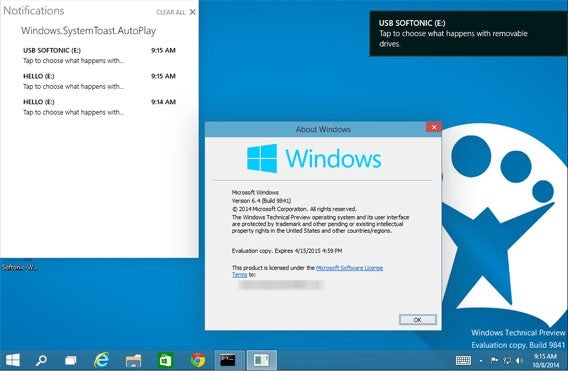The width and height of the screenshot is (568, 371).
Task: Launch Internet Explorer from the taskbar
Action: click(102, 360)
